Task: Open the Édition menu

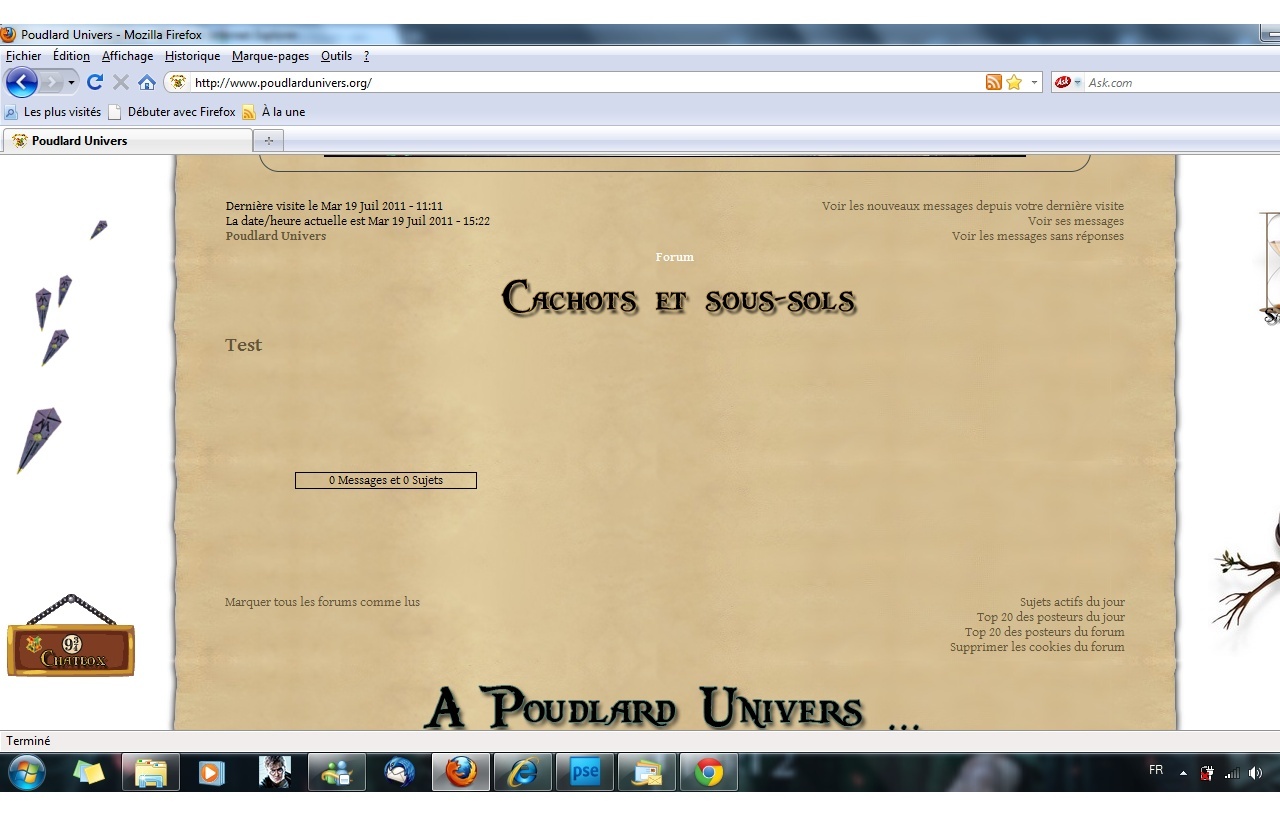Action: click(x=71, y=56)
